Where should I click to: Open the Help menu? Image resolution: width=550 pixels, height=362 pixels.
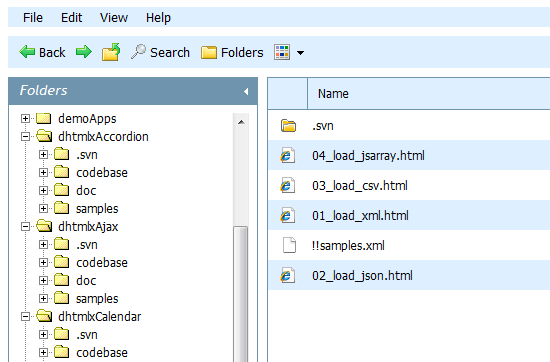[x=158, y=18]
